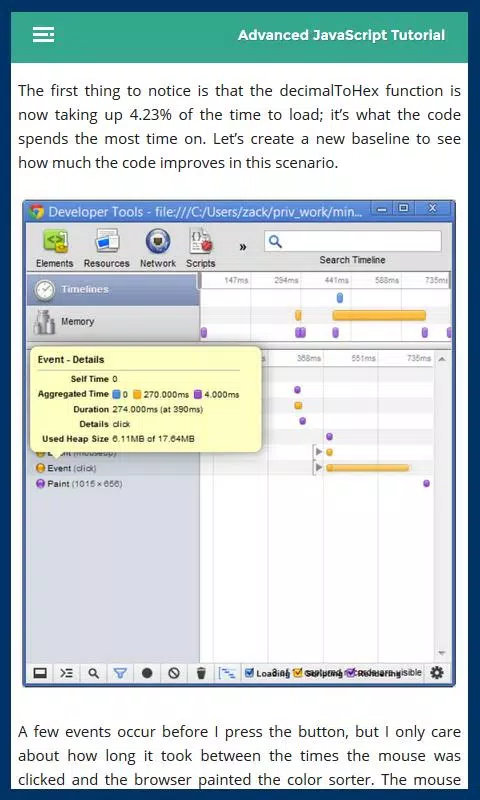Viewport: 480px width, 800px height.
Task: Click the Timelines clock icon
Action: (x=44, y=290)
